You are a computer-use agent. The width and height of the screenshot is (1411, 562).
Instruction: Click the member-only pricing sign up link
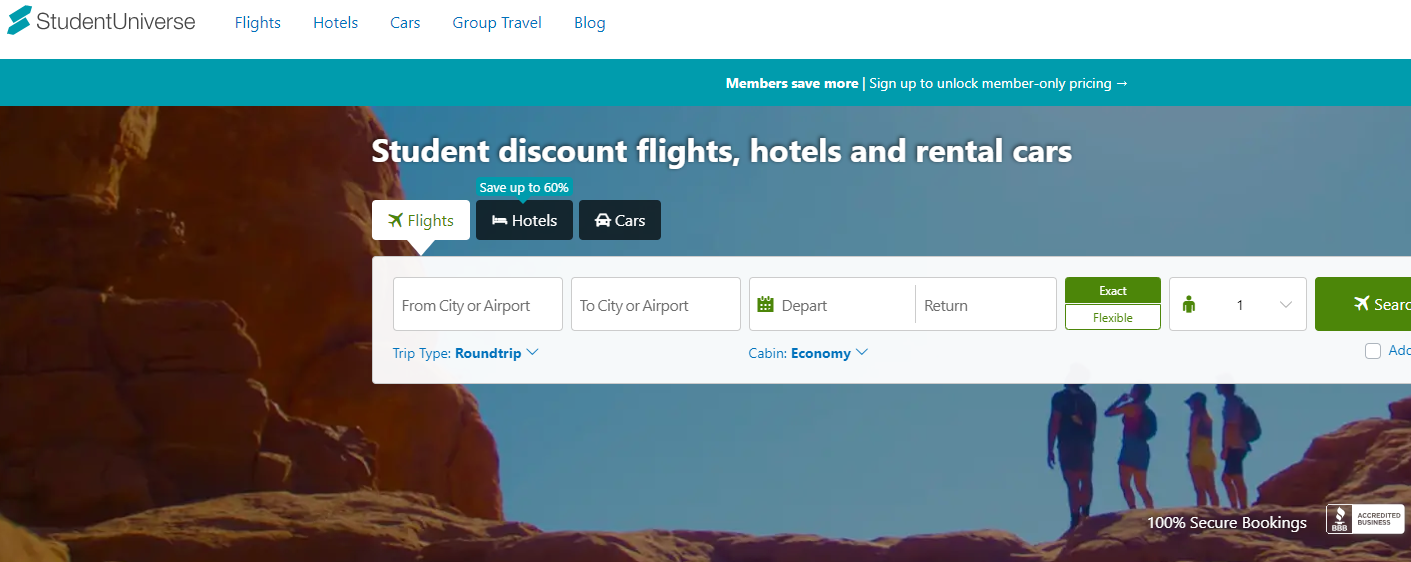pyautogui.click(x=998, y=83)
